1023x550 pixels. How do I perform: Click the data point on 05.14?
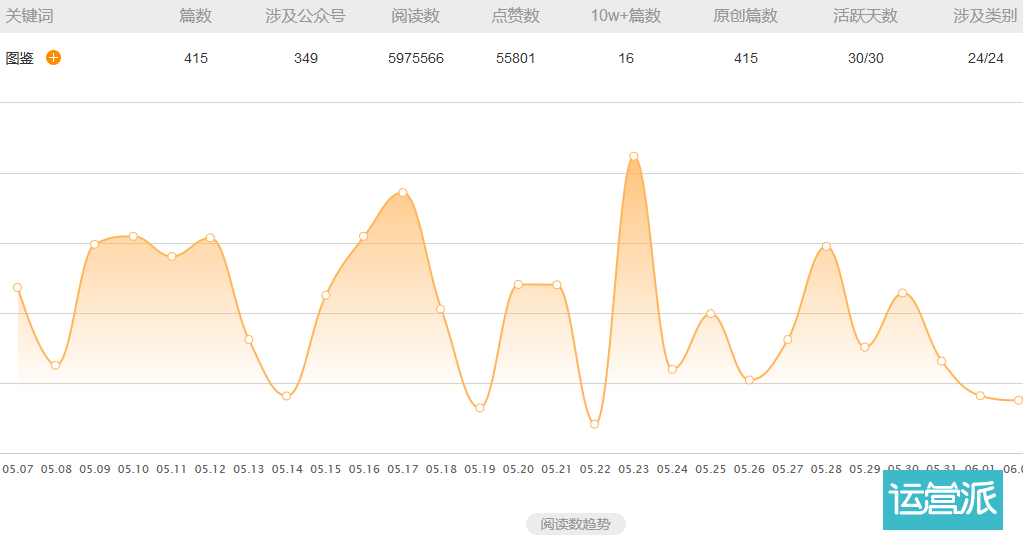[x=286, y=396]
